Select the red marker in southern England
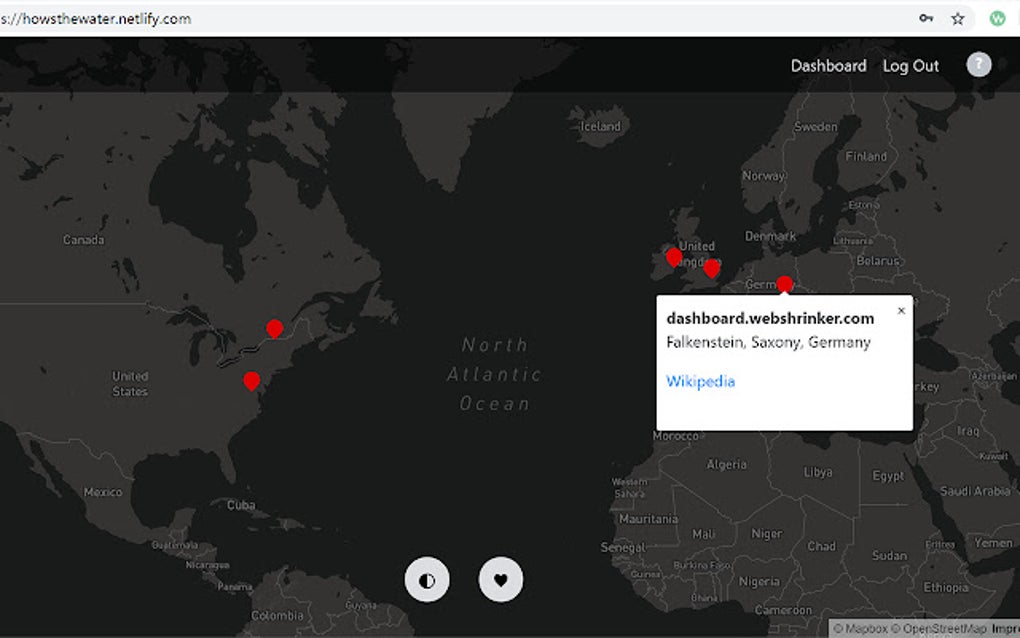Image resolution: width=1020 pixels, height=638 pixels. (711, 268)
